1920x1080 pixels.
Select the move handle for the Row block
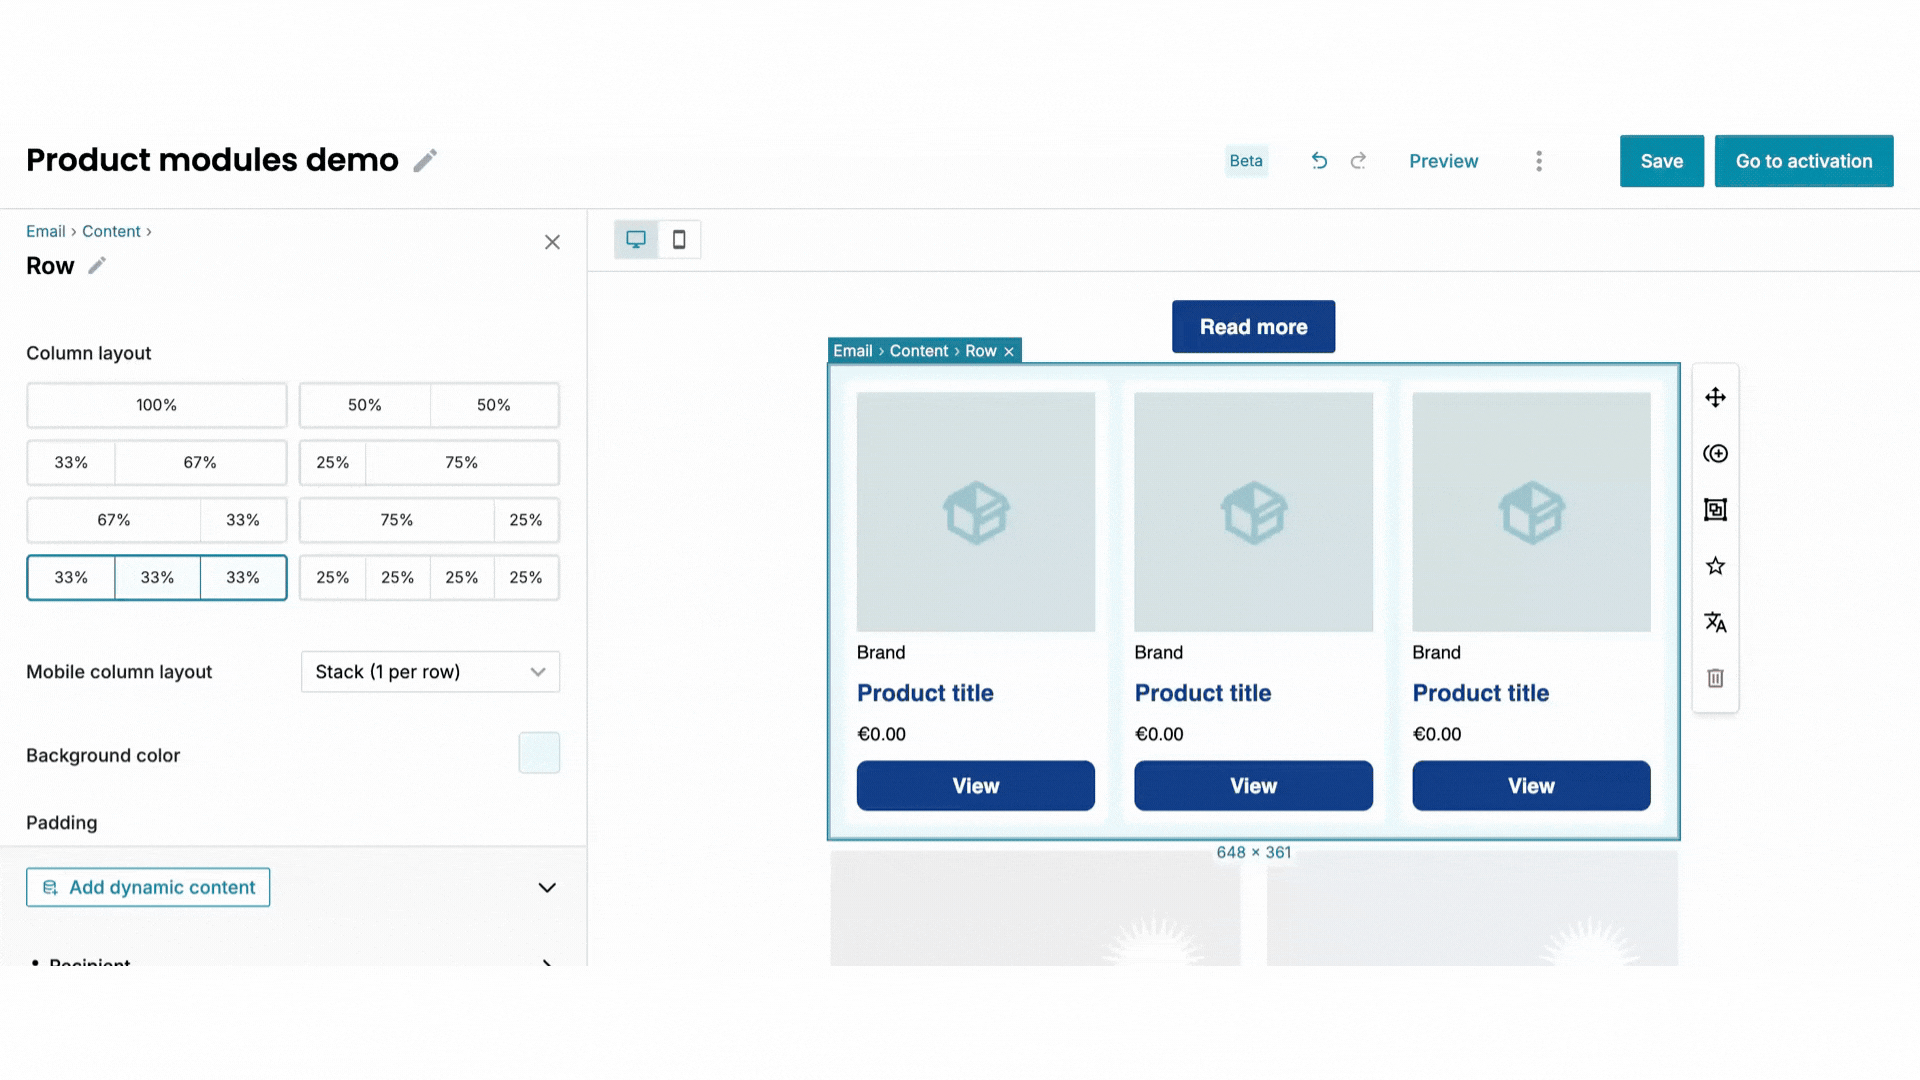[x=1715, y=397]
